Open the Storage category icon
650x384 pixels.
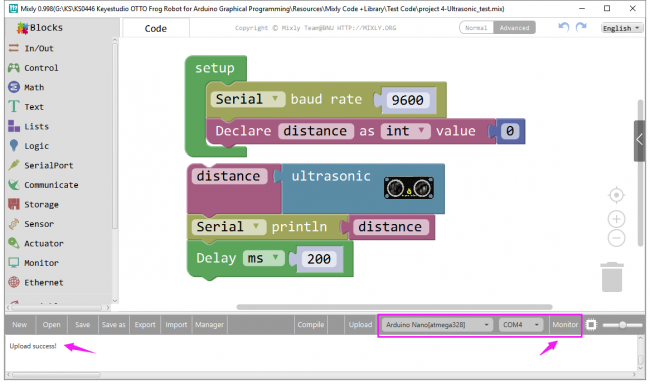click(14, 204)
